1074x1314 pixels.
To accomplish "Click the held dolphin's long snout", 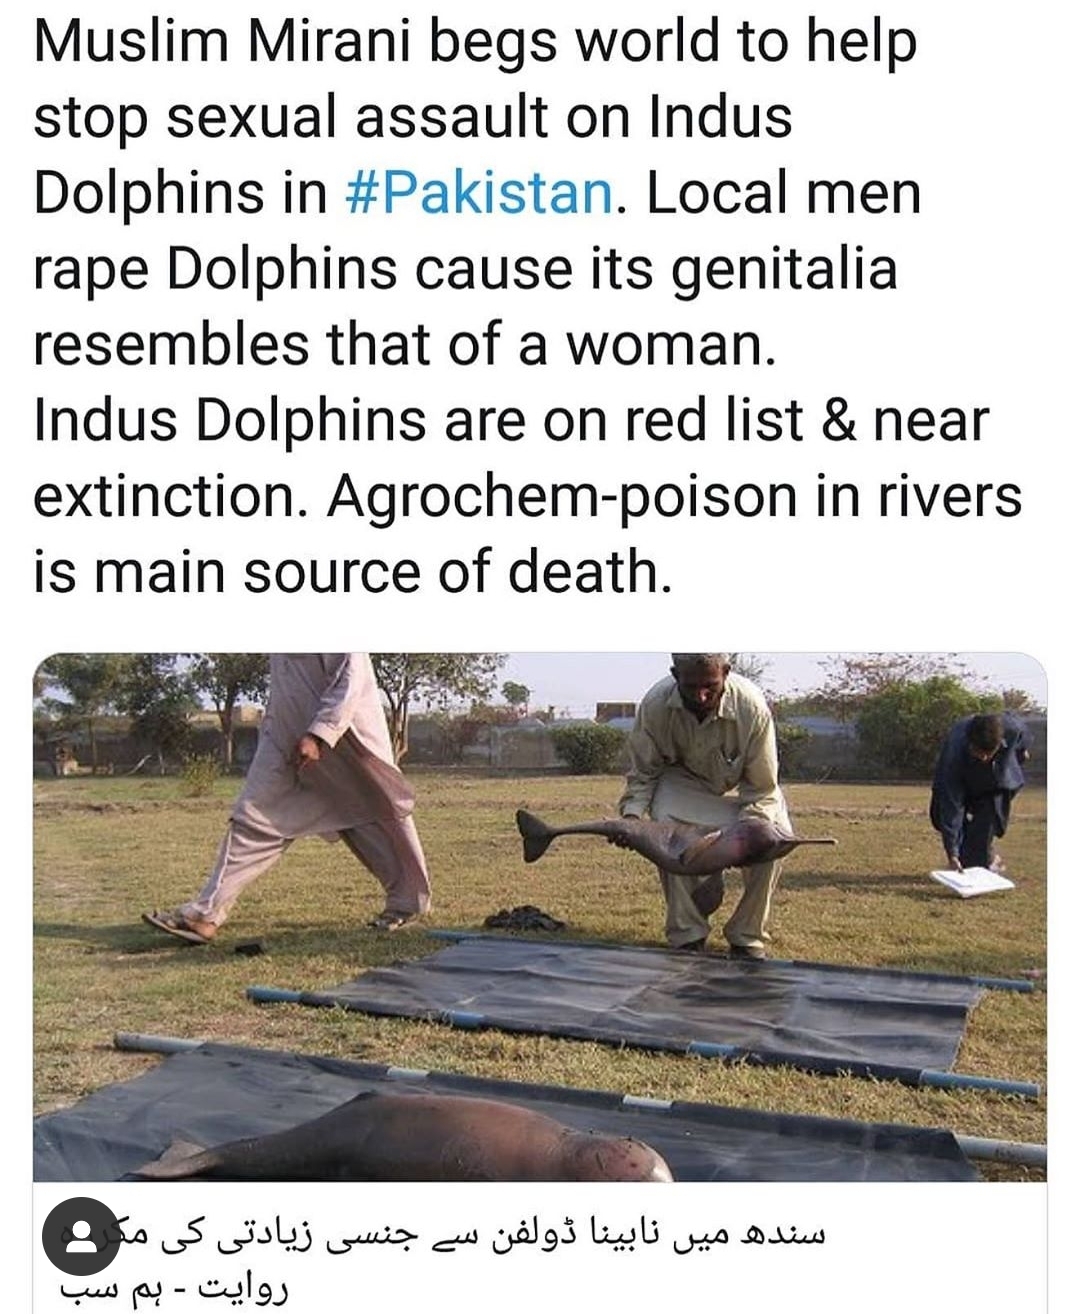I will tap(812, 842).
